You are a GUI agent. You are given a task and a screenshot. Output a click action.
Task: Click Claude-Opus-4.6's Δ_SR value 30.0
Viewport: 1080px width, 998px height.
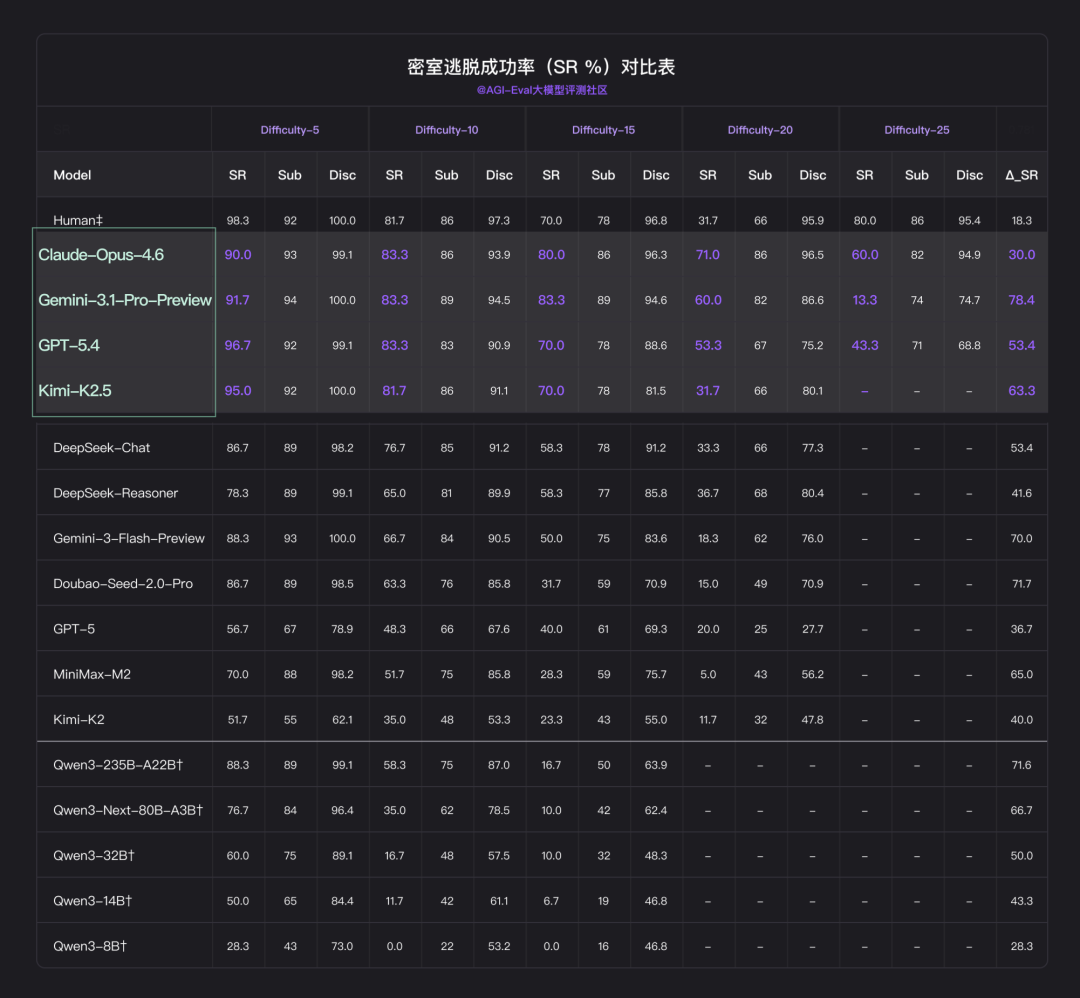(1021, 255)
